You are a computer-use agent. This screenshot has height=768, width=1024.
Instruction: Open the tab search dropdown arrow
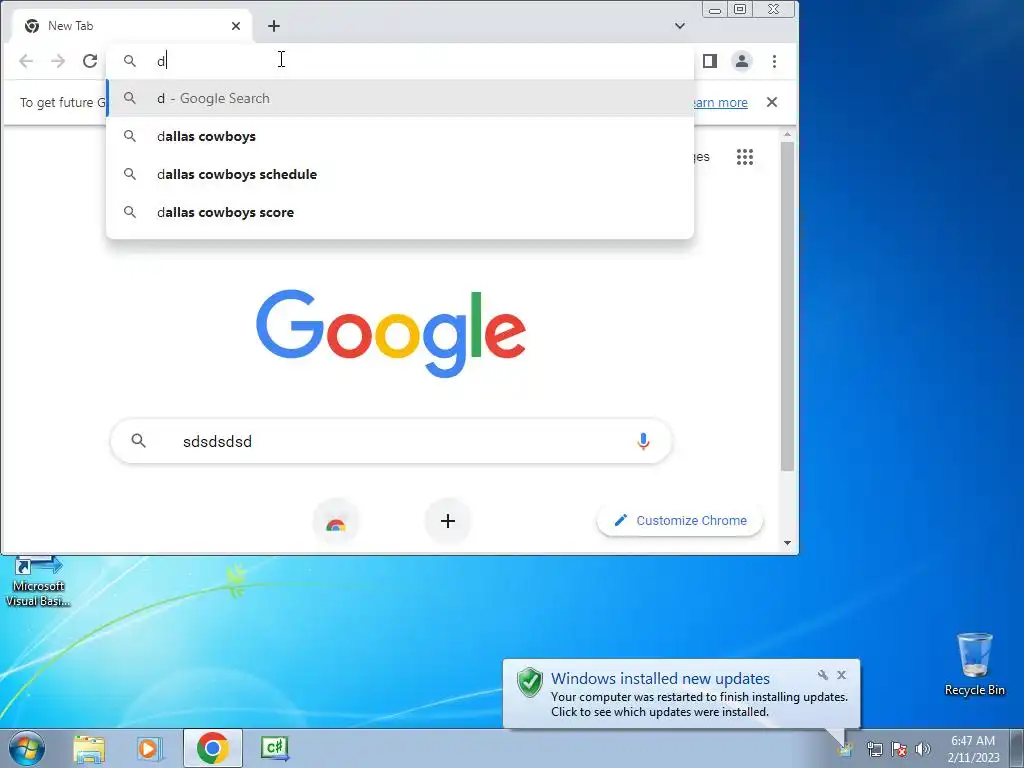pyautogui.click(x=680, y=25)
